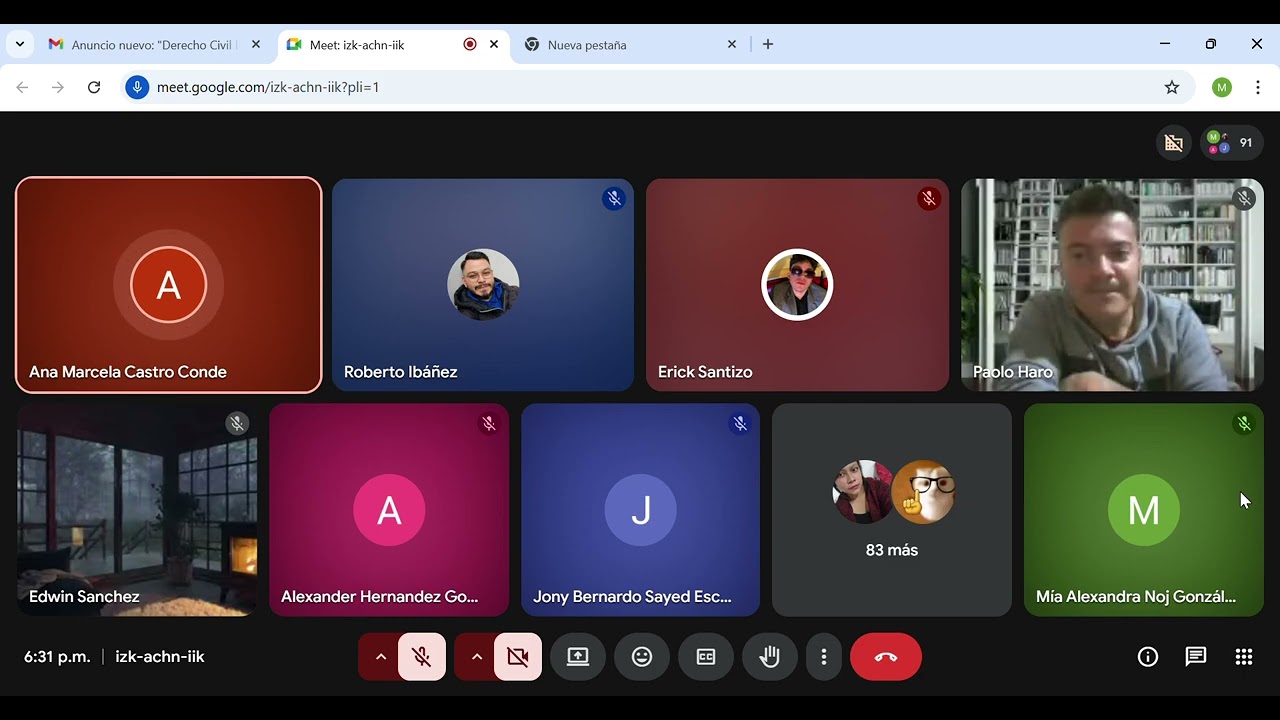
Task: Click muted mic icon on Jony Bernardo tile
Action: click(740, 423)
